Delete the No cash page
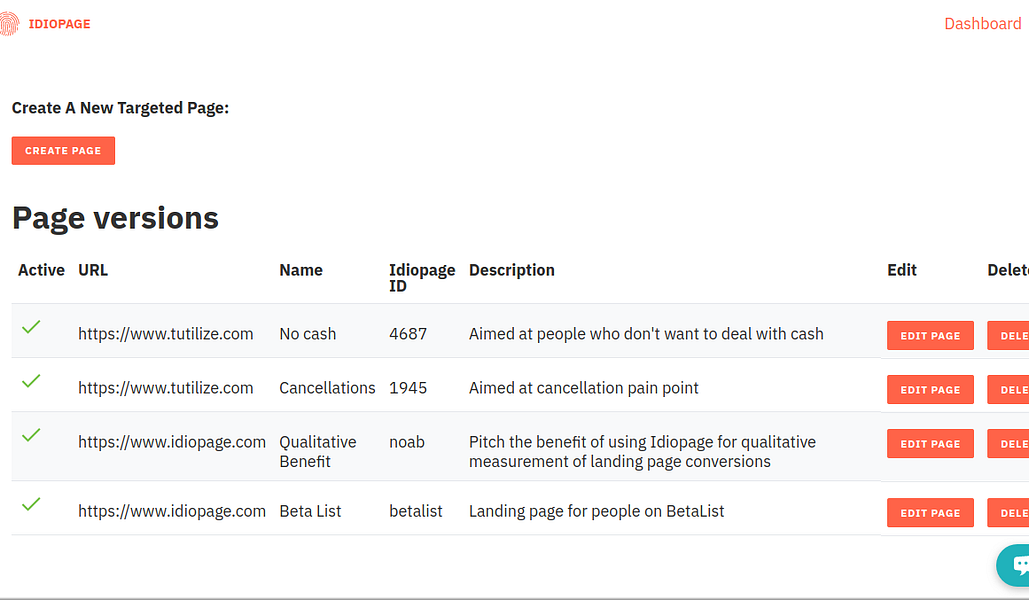 [x=1008, y=335]
